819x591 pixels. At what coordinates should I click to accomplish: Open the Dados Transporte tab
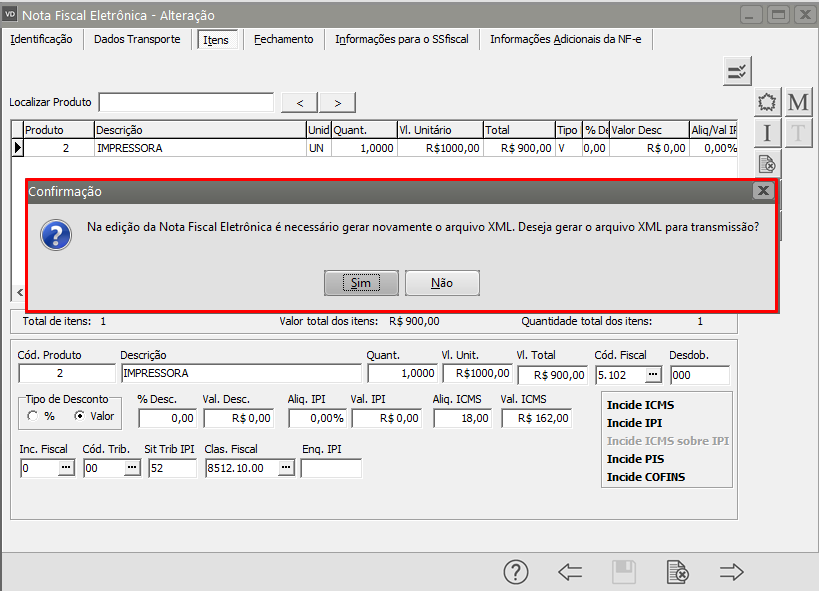137,39
